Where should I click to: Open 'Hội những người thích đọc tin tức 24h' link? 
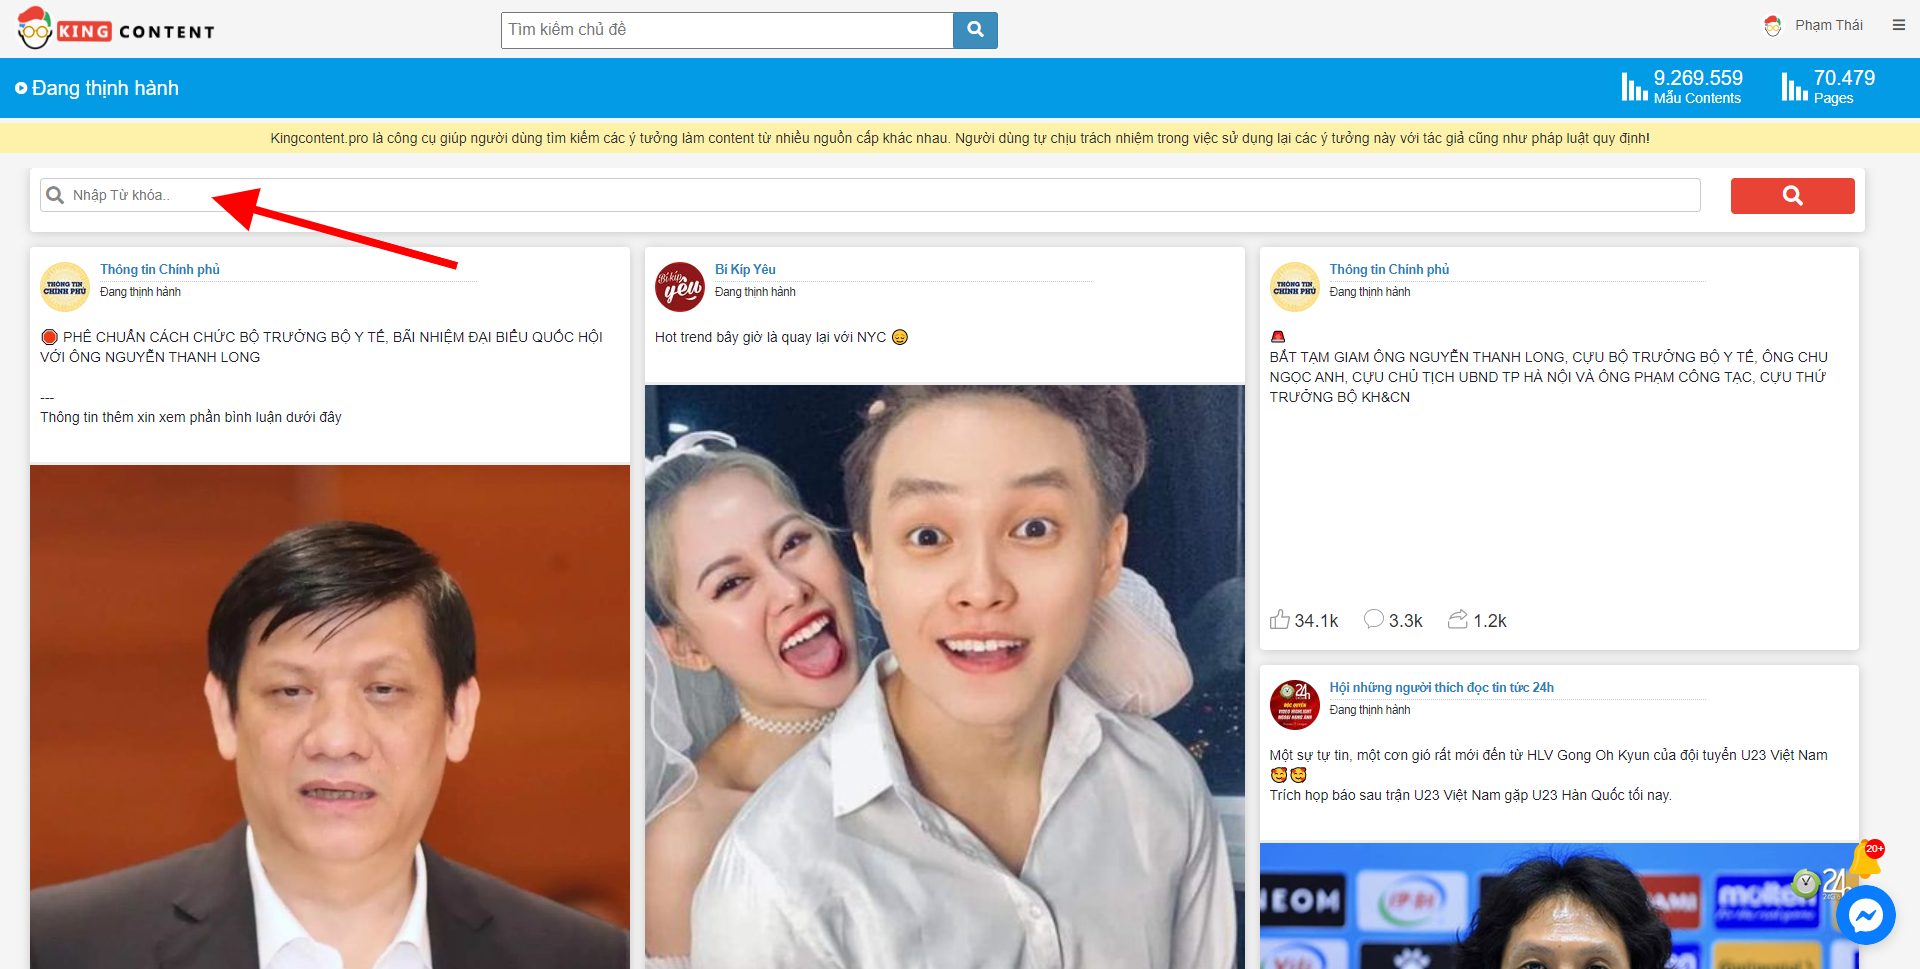(1441, 687)
